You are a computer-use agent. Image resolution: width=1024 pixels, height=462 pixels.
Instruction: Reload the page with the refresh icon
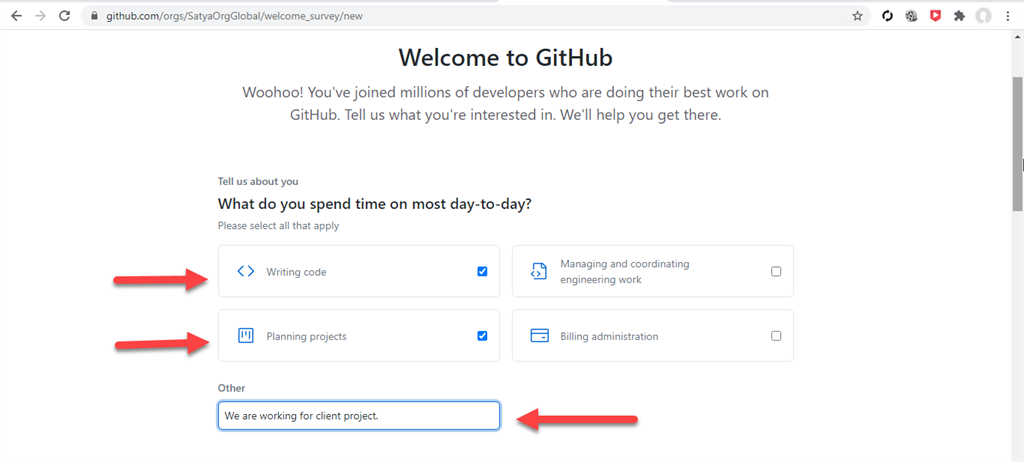click(65, 16)
